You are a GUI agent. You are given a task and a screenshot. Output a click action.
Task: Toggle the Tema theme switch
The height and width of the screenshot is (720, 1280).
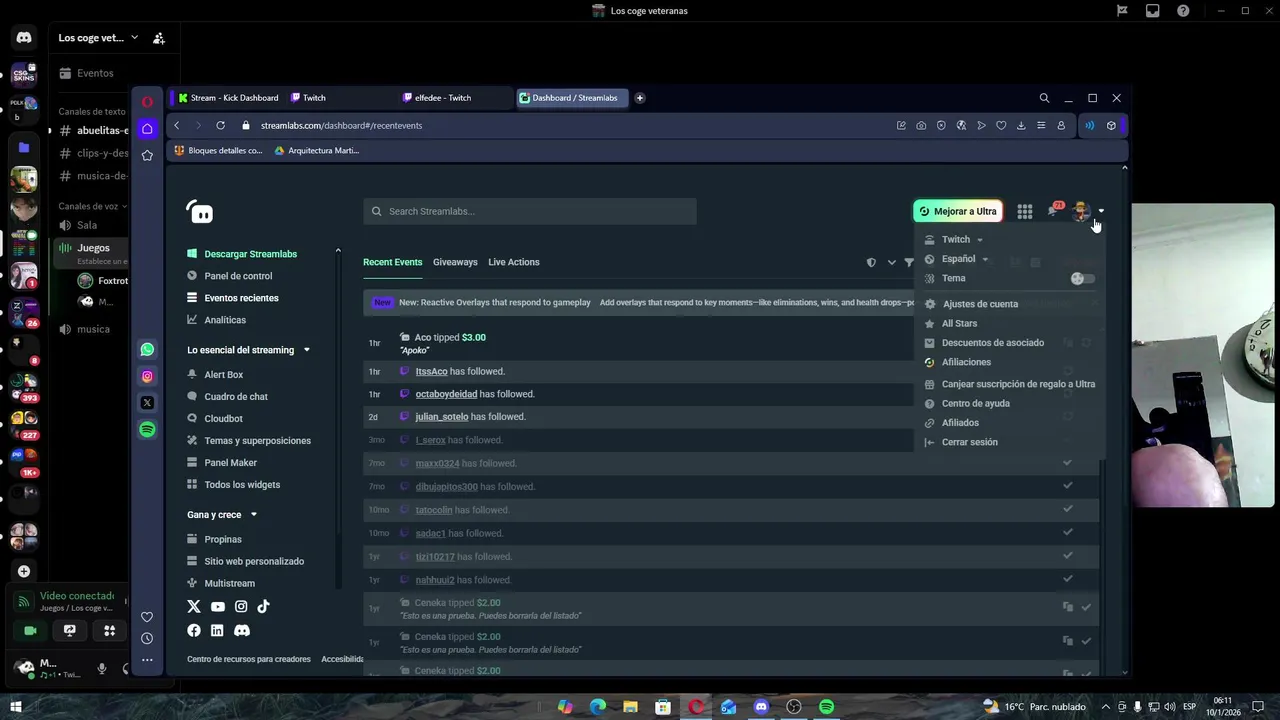point(1082,279)
